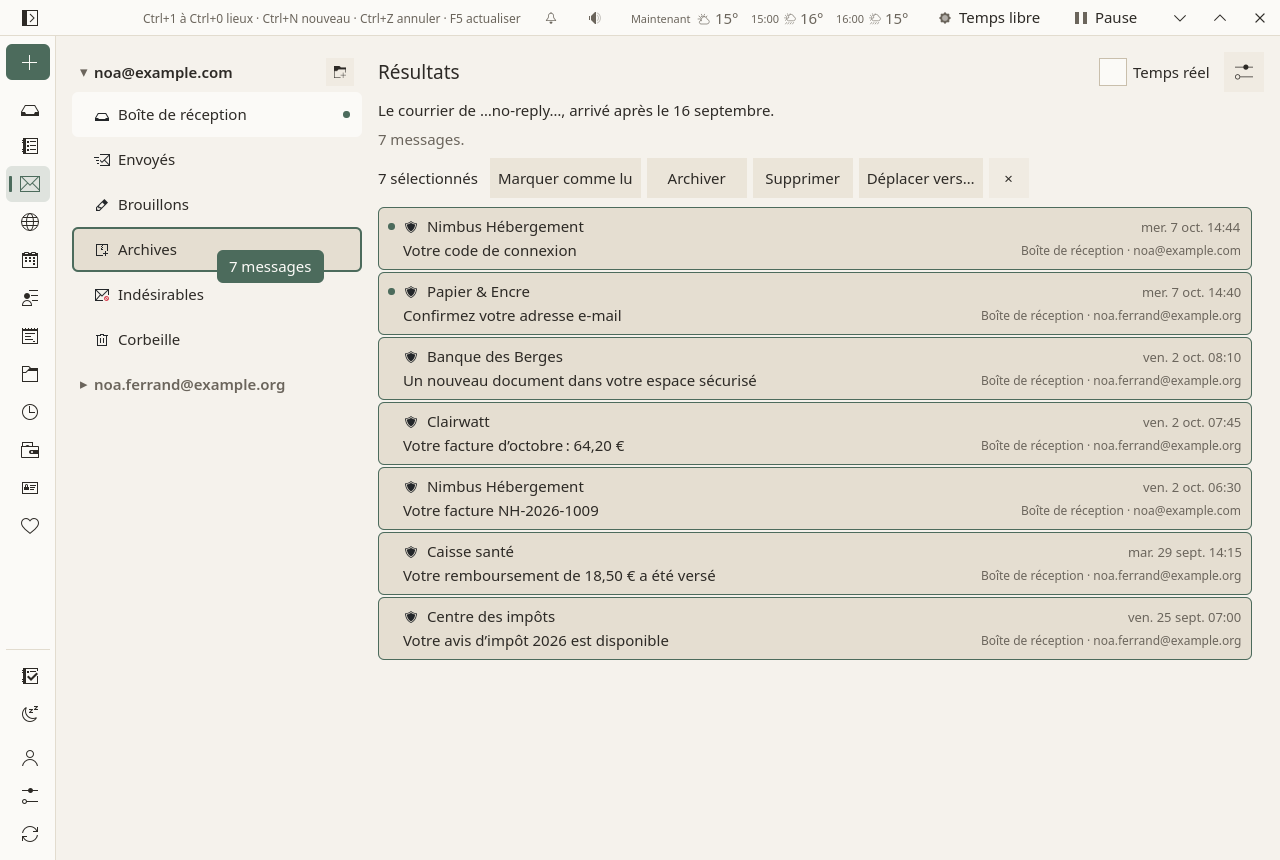The image size is (1280, 860).
Task: Open the contacts person-list icon in left rail
Action: pos(30,298)
